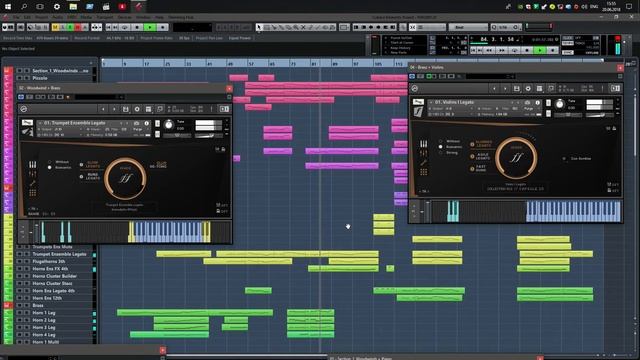Screen dimensions: 640x360
Task: Open Beat snap type dropdown
Action: 468,27
